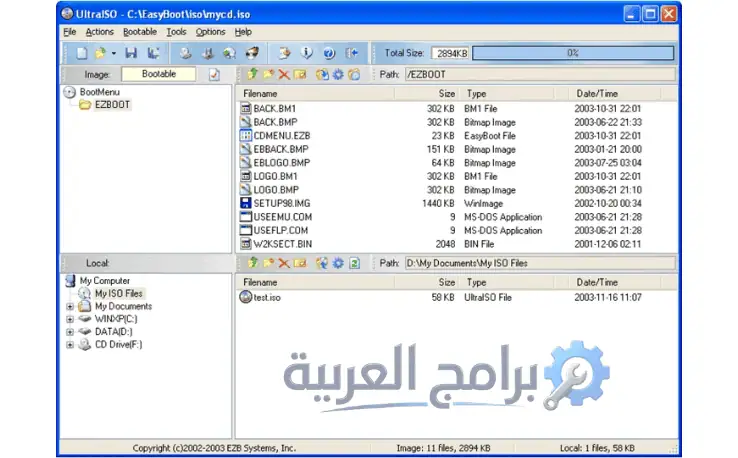Click the Burn CD Image icon
The height and width of the screenshot is (458, 738).
(252, 53)
